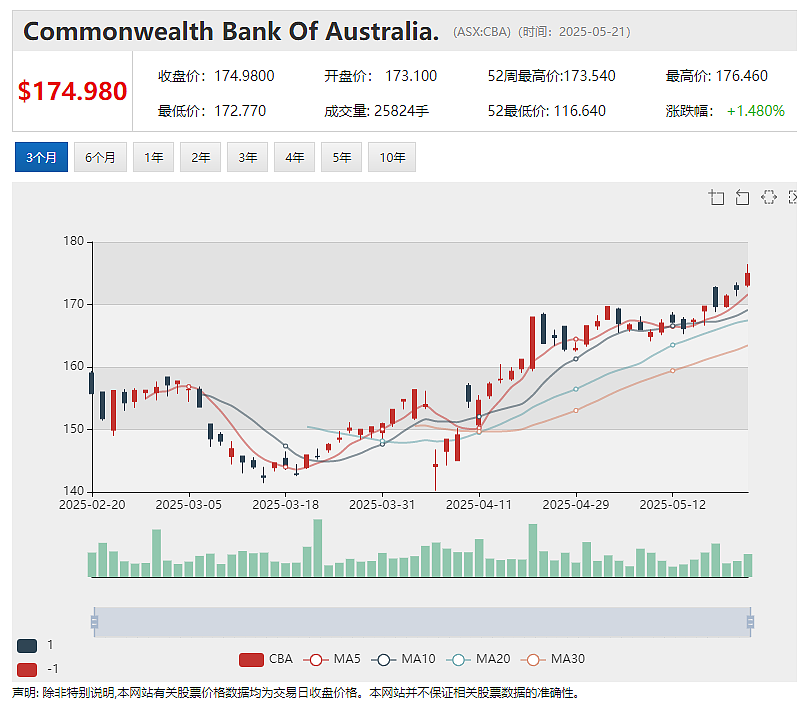
Task: Hide the MA30 moving average series
Action: pos(533,659)
